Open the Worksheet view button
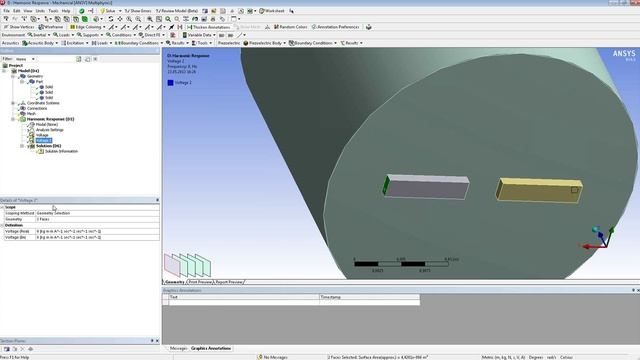 (272, 11)
